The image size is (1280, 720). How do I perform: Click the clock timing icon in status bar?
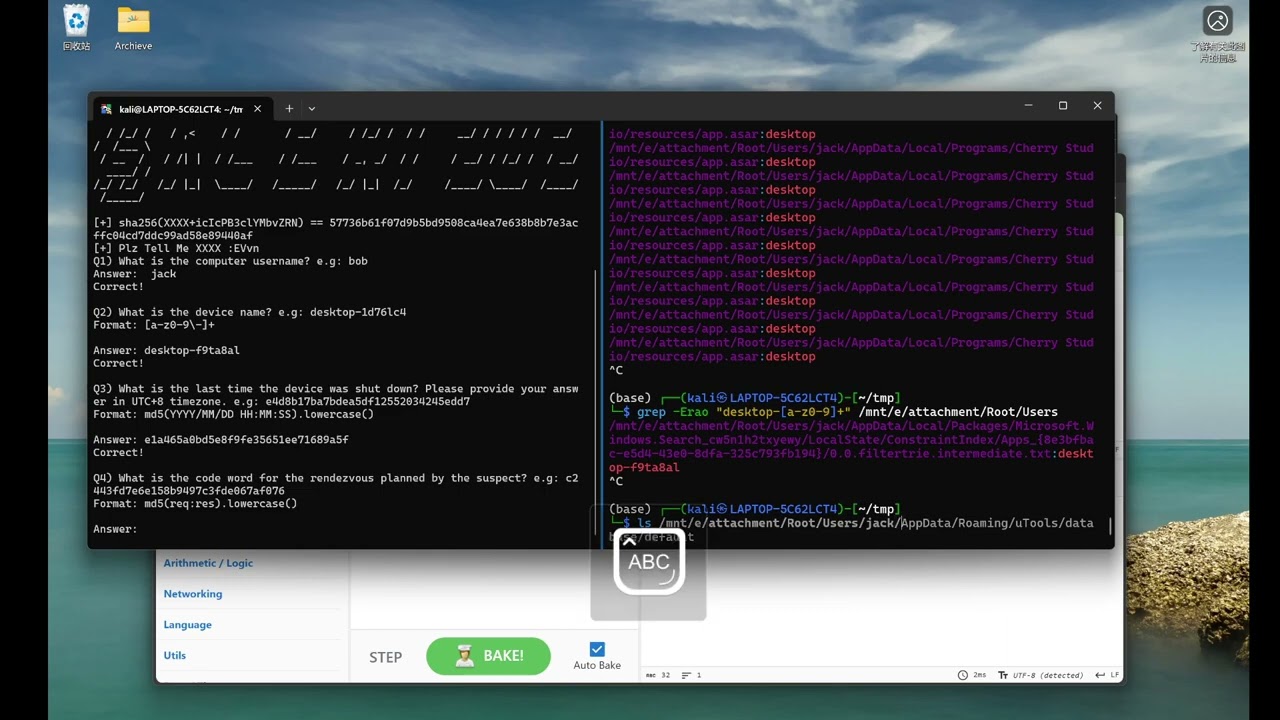tap(962, 675)
